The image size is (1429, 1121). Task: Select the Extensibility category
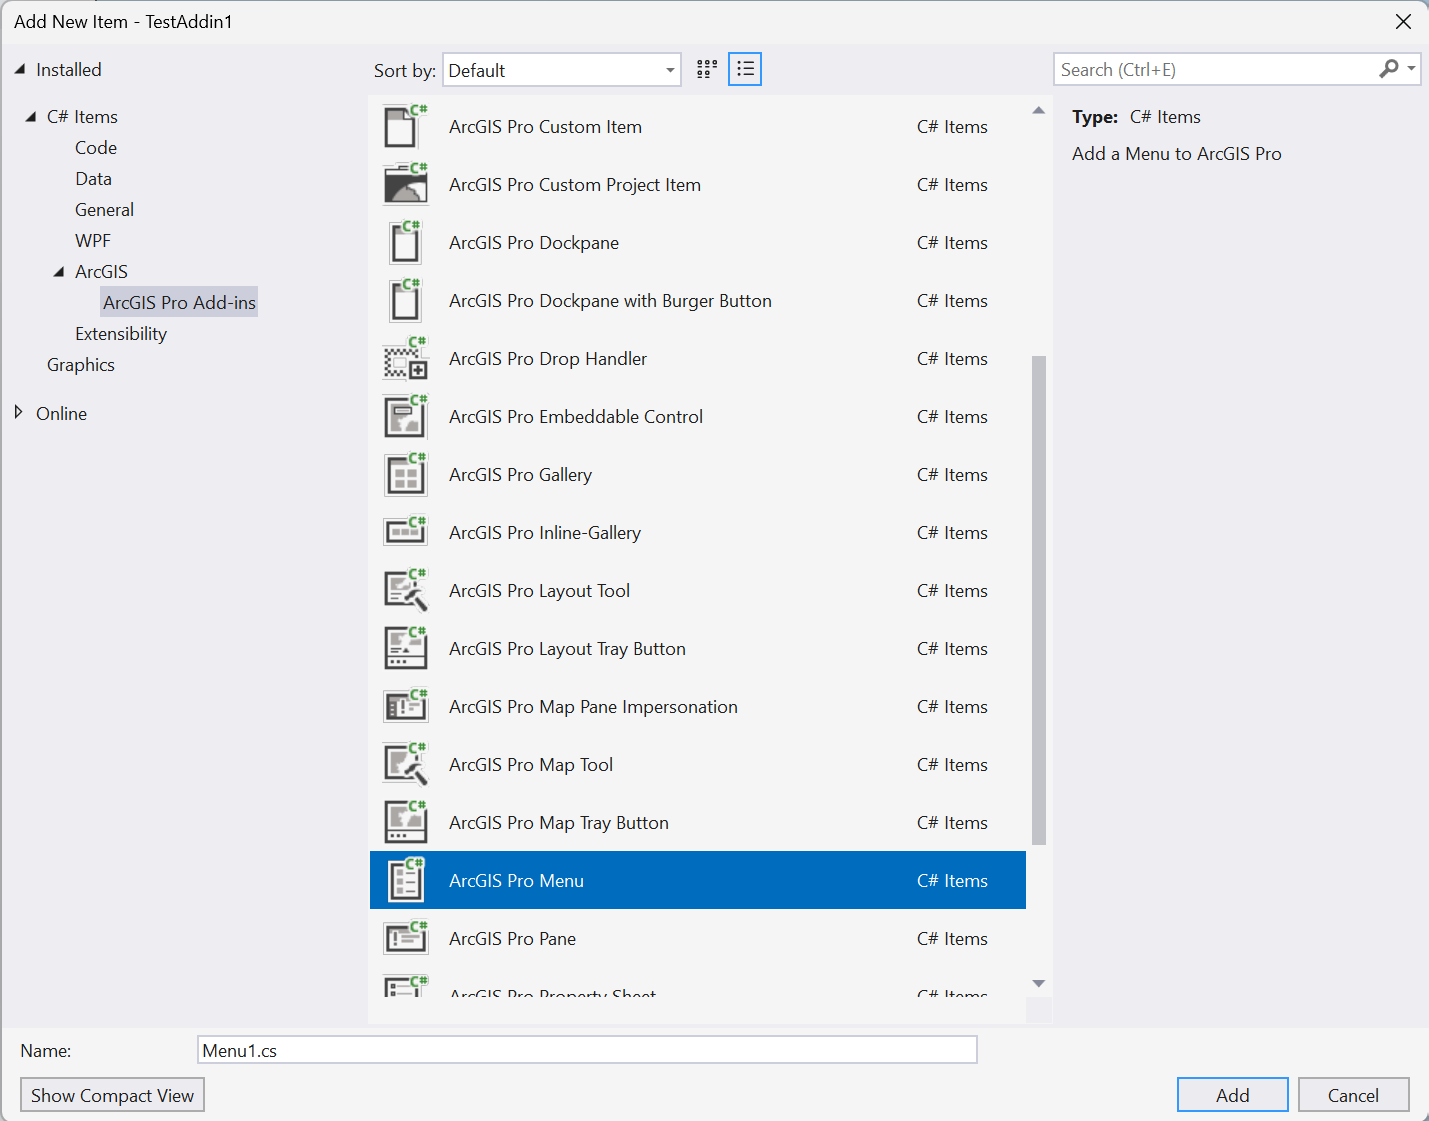pos(121,333)
